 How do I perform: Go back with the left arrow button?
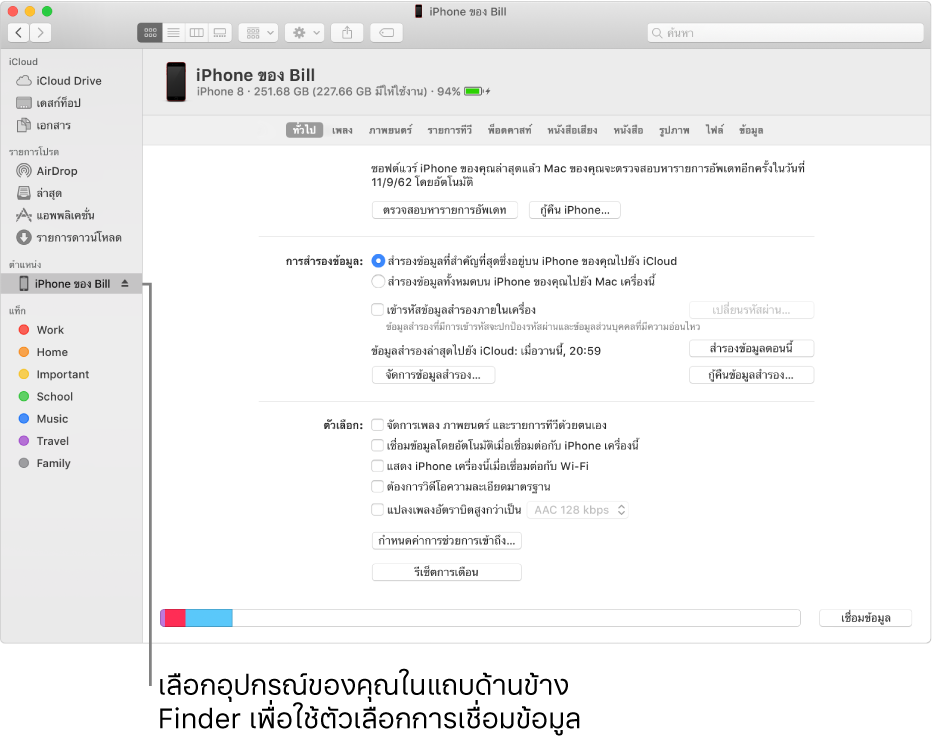coord(18,33)
